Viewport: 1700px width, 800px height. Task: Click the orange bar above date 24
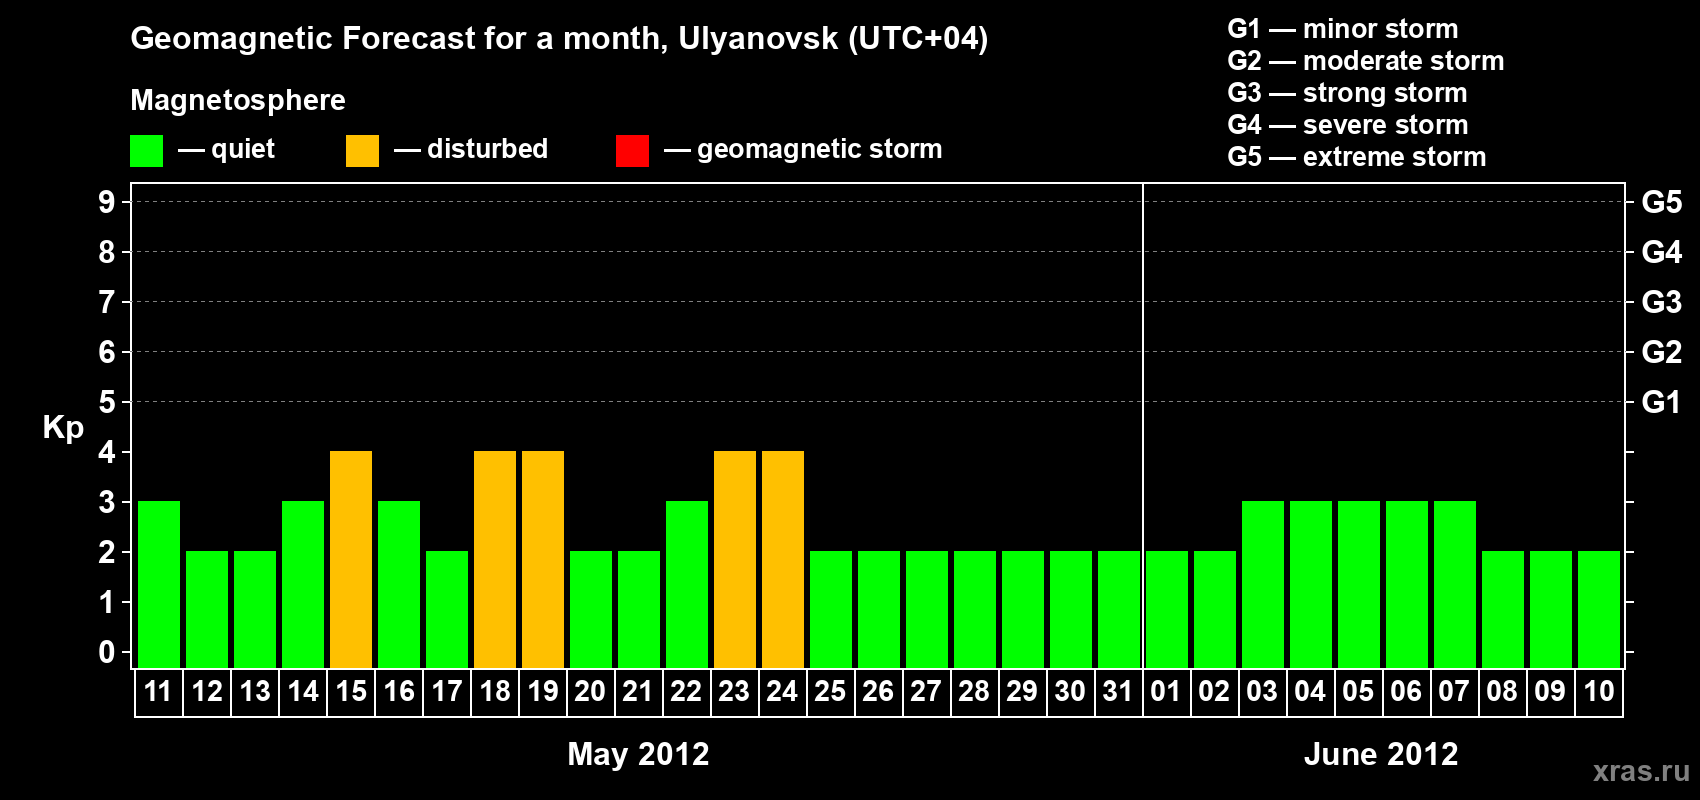coord(783,559)
